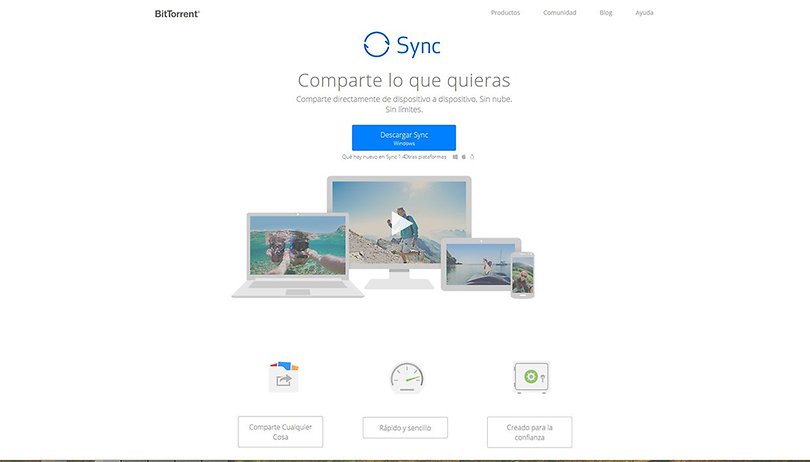Image resolution: width=810 pixels, height=462 pixels.
Task: Click the tablet sailing photo
Action: tap(481, 264)
